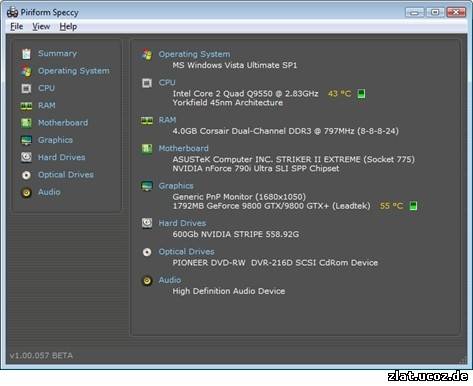Select Operating System in the sidebar
The height and width of the screenshot is (386, 473).
click(x=74, y=71)
